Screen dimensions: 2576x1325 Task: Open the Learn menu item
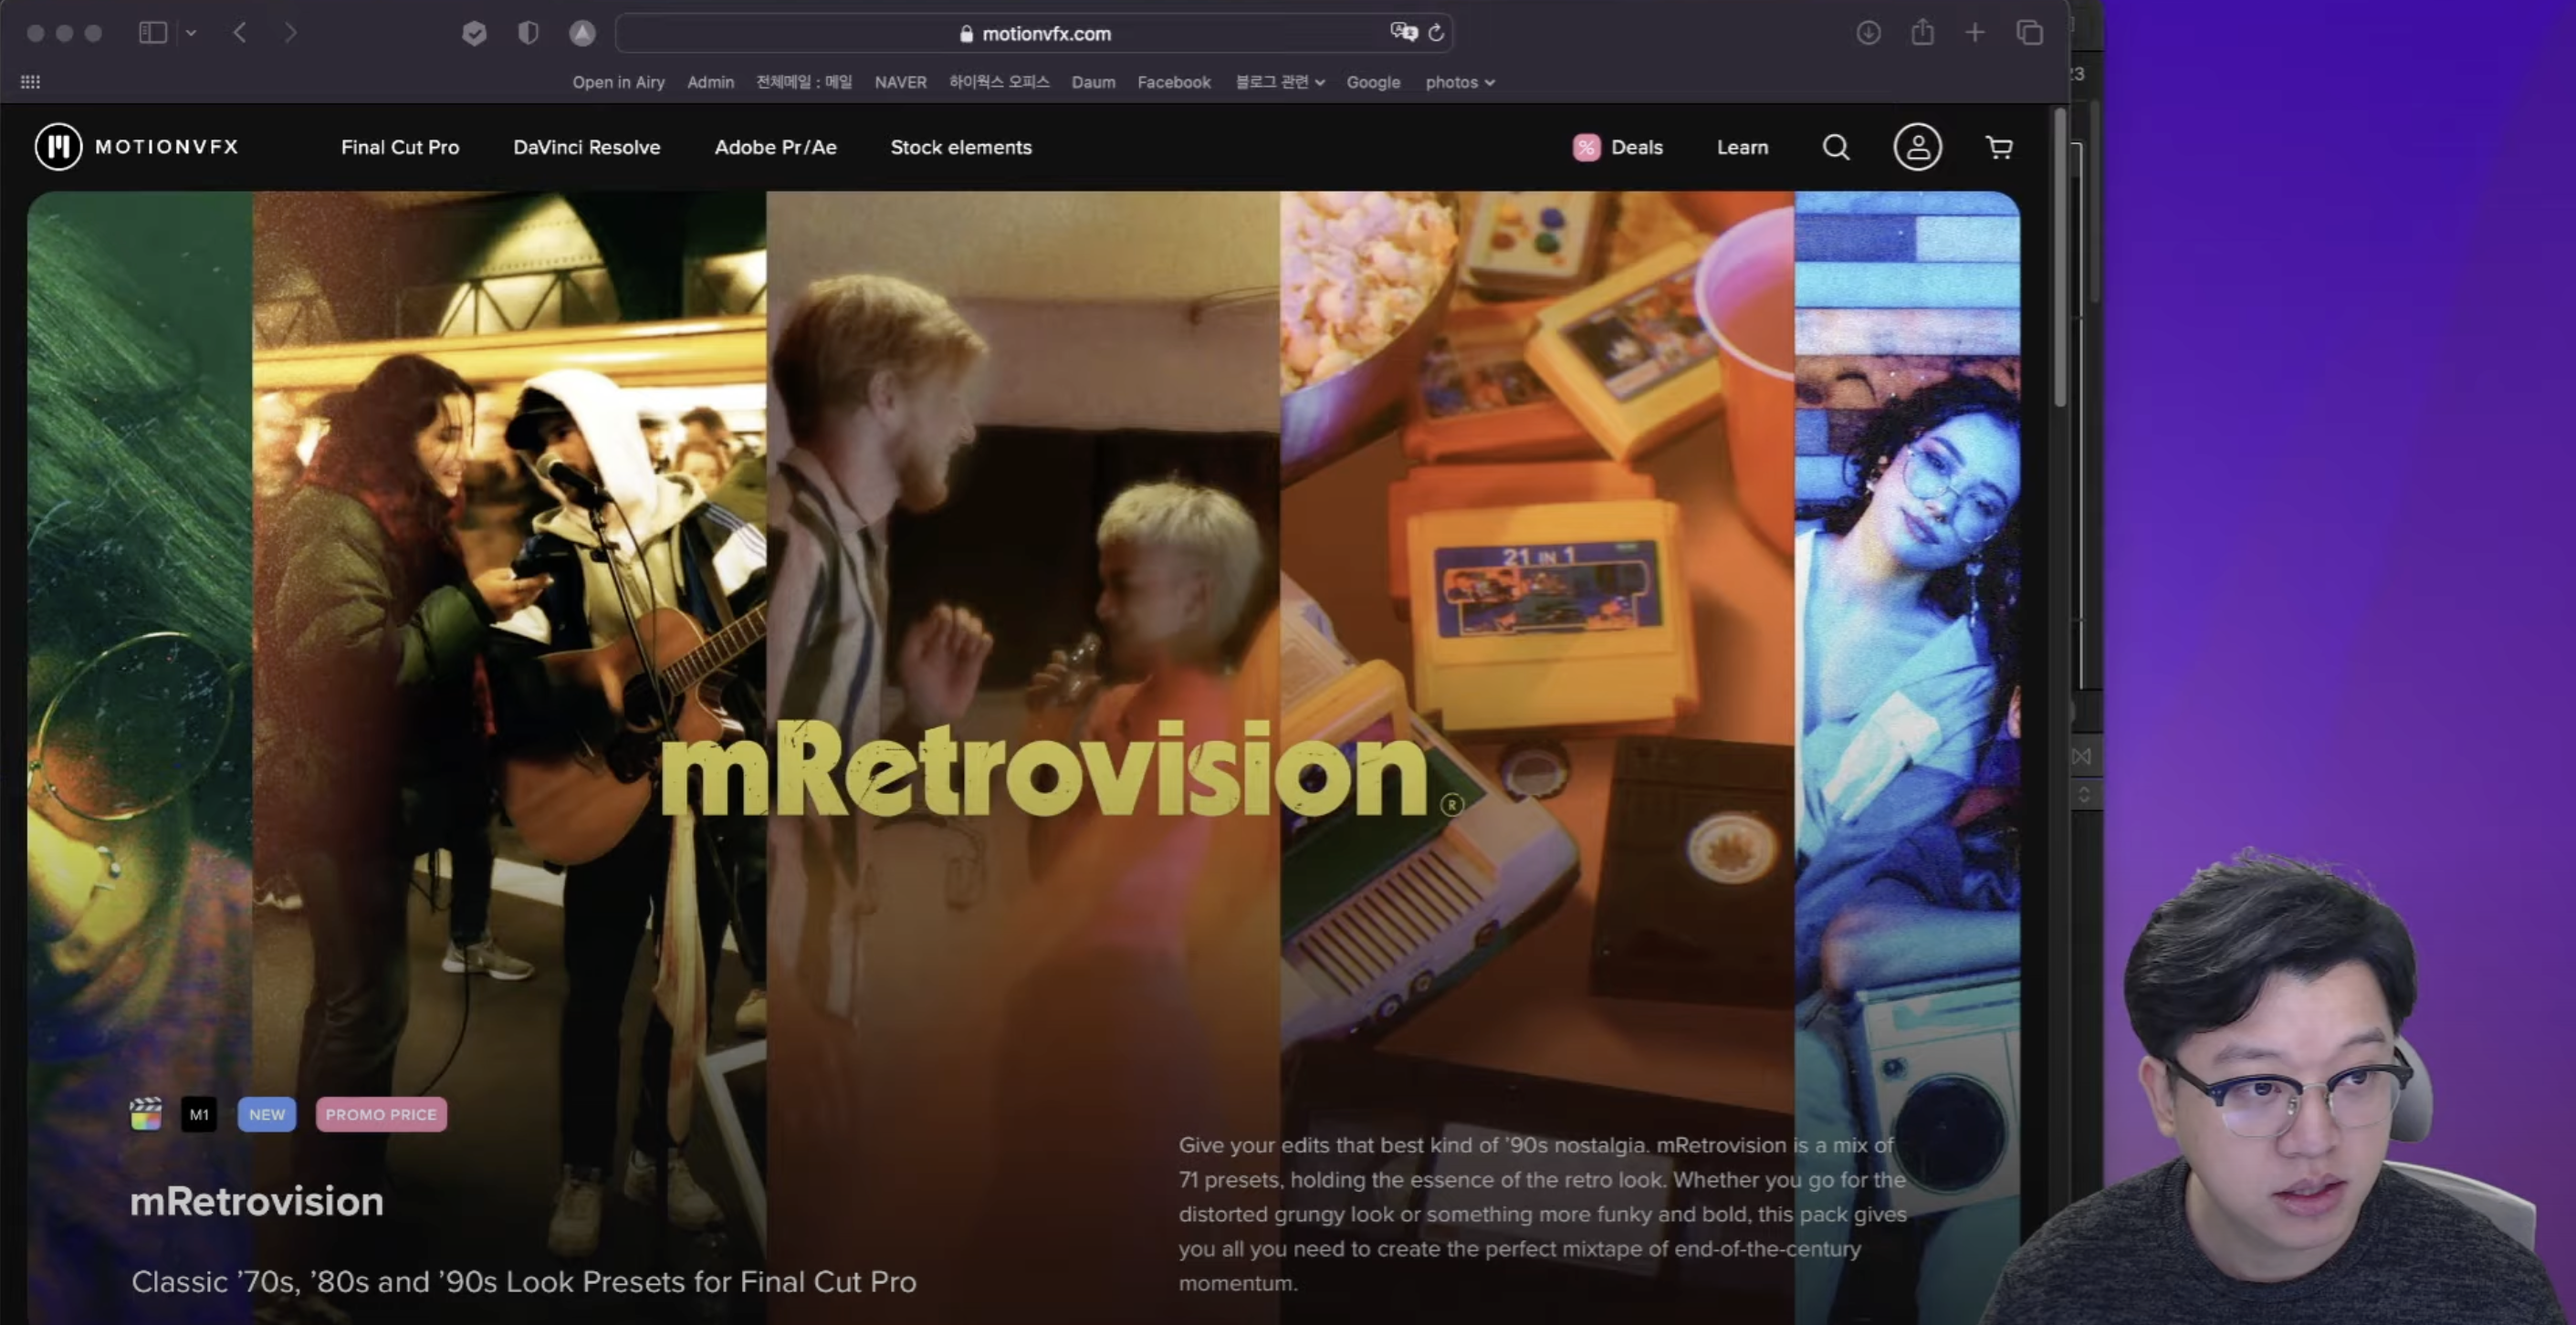1742,147
